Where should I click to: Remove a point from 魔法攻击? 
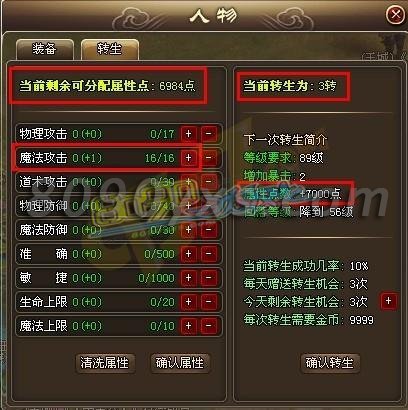[209, 158]
